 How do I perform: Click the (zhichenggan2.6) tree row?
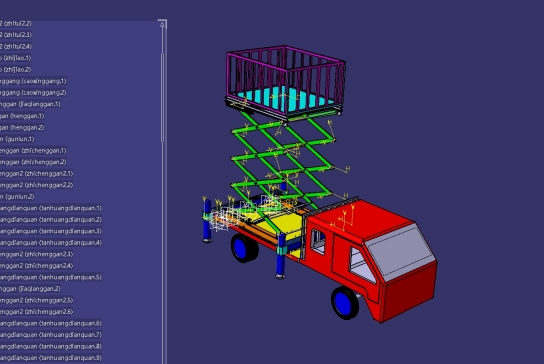click(37, 312)
